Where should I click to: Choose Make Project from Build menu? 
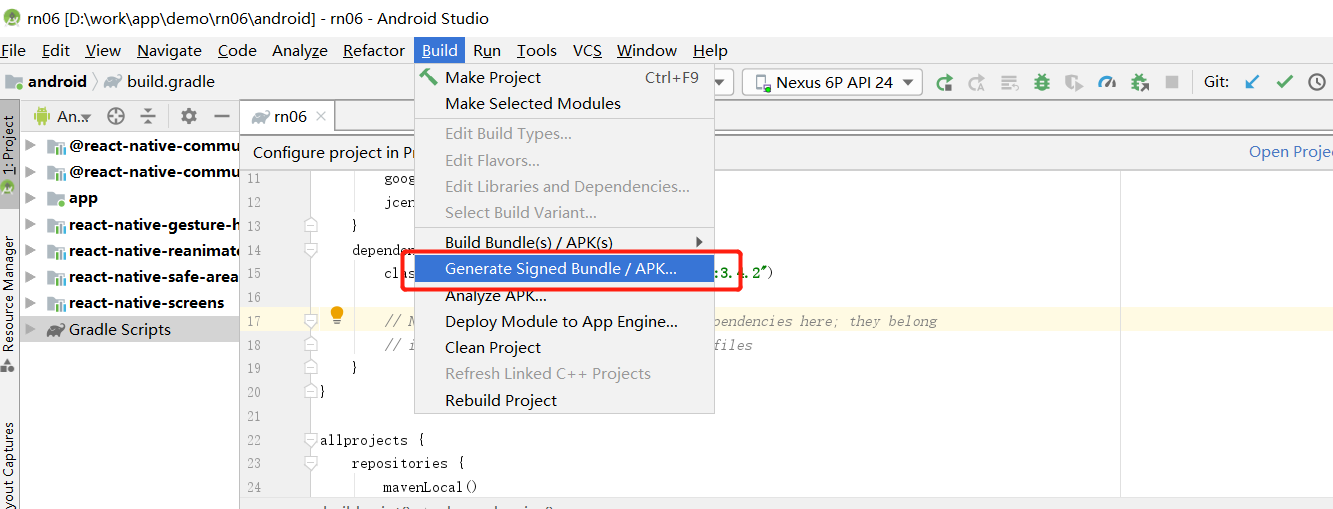pos(564,77)
